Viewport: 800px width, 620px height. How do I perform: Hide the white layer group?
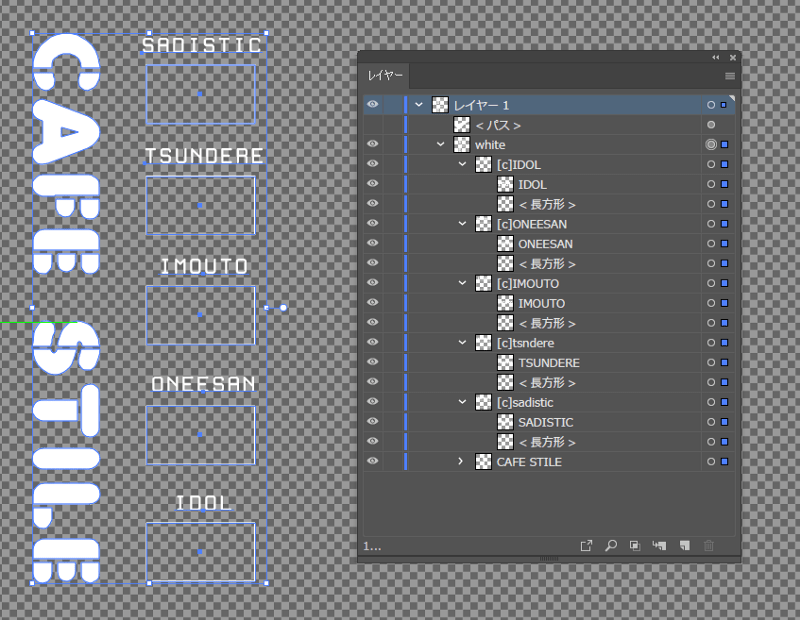372,144
